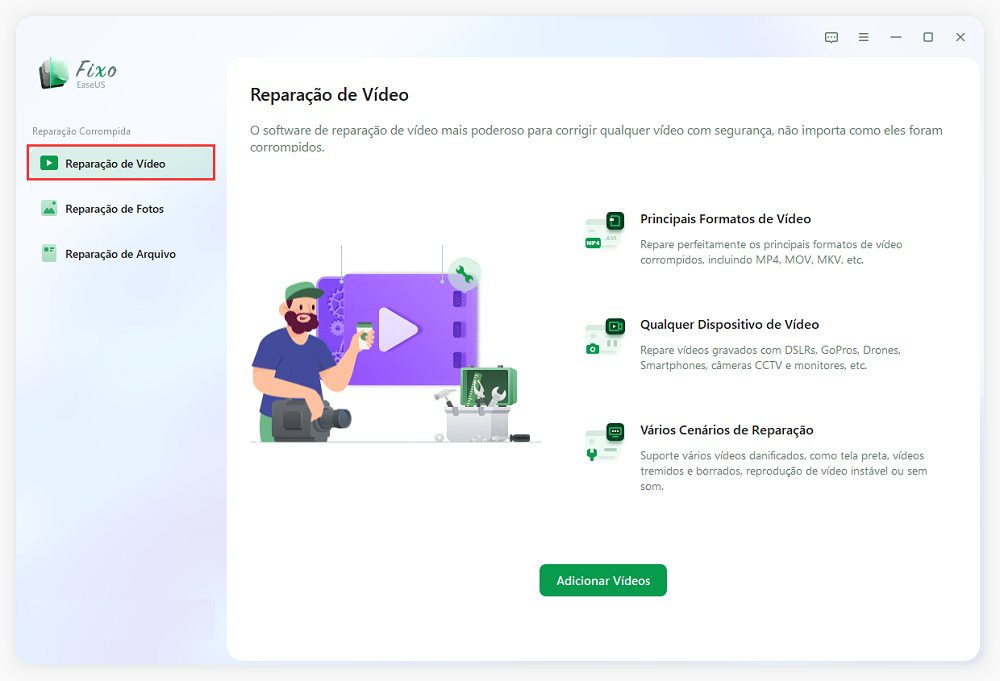1000x681 pixels.
Task: Switch to Reparação de Arquivo
Action: pos(121,254)
